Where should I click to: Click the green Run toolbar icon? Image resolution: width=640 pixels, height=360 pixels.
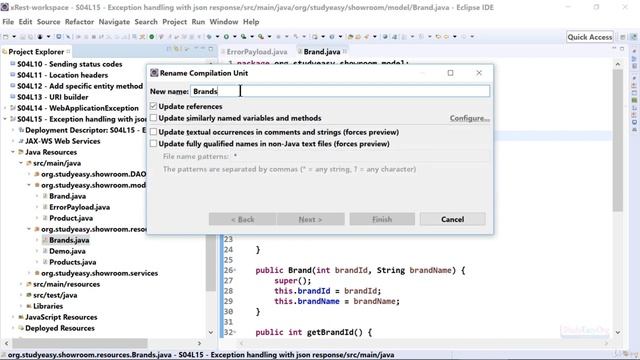point(226,37)
